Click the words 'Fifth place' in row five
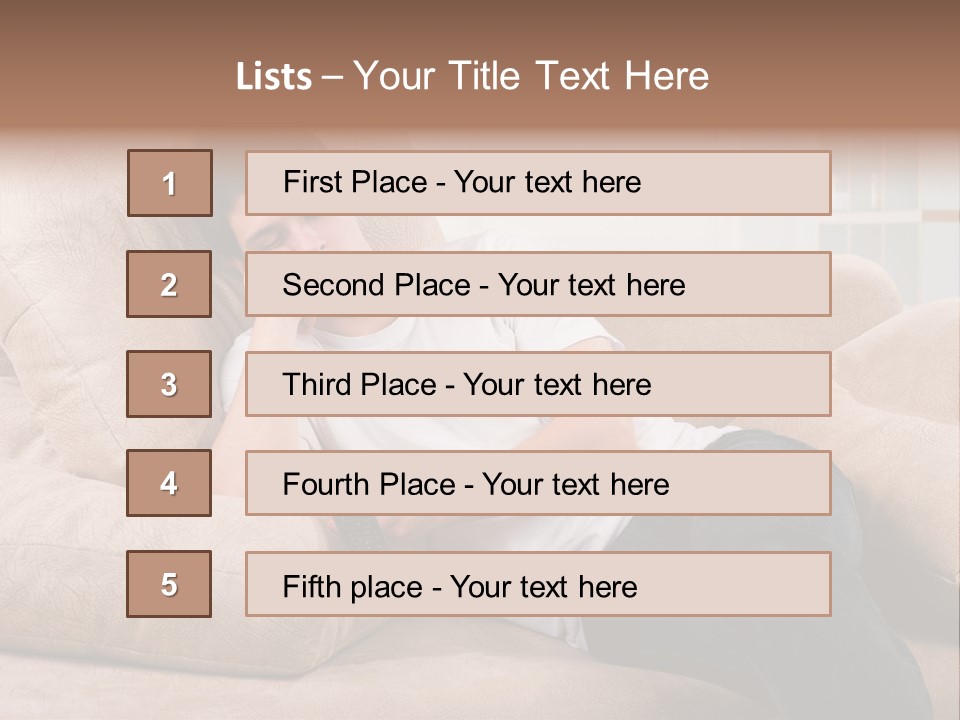This screenshot has height=720, width=960. pyautogui.click(x=353, y=587)
